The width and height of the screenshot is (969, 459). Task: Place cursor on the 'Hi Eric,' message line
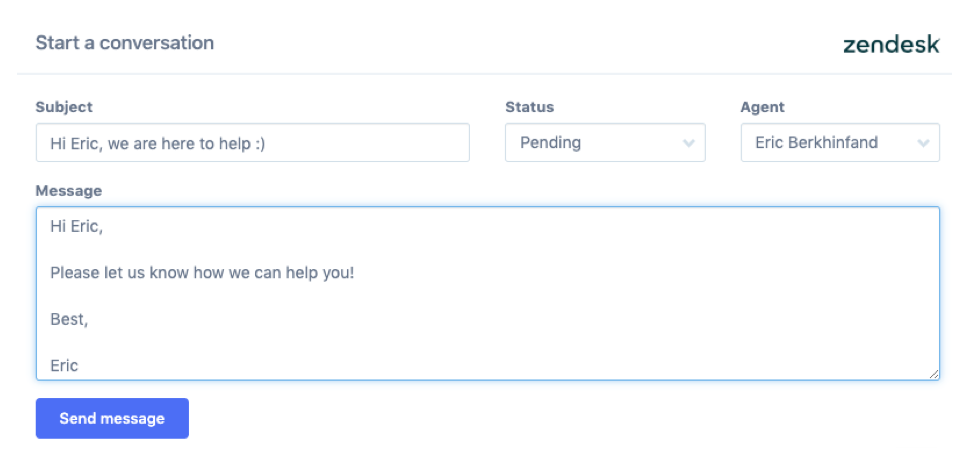tap(77, 227)
